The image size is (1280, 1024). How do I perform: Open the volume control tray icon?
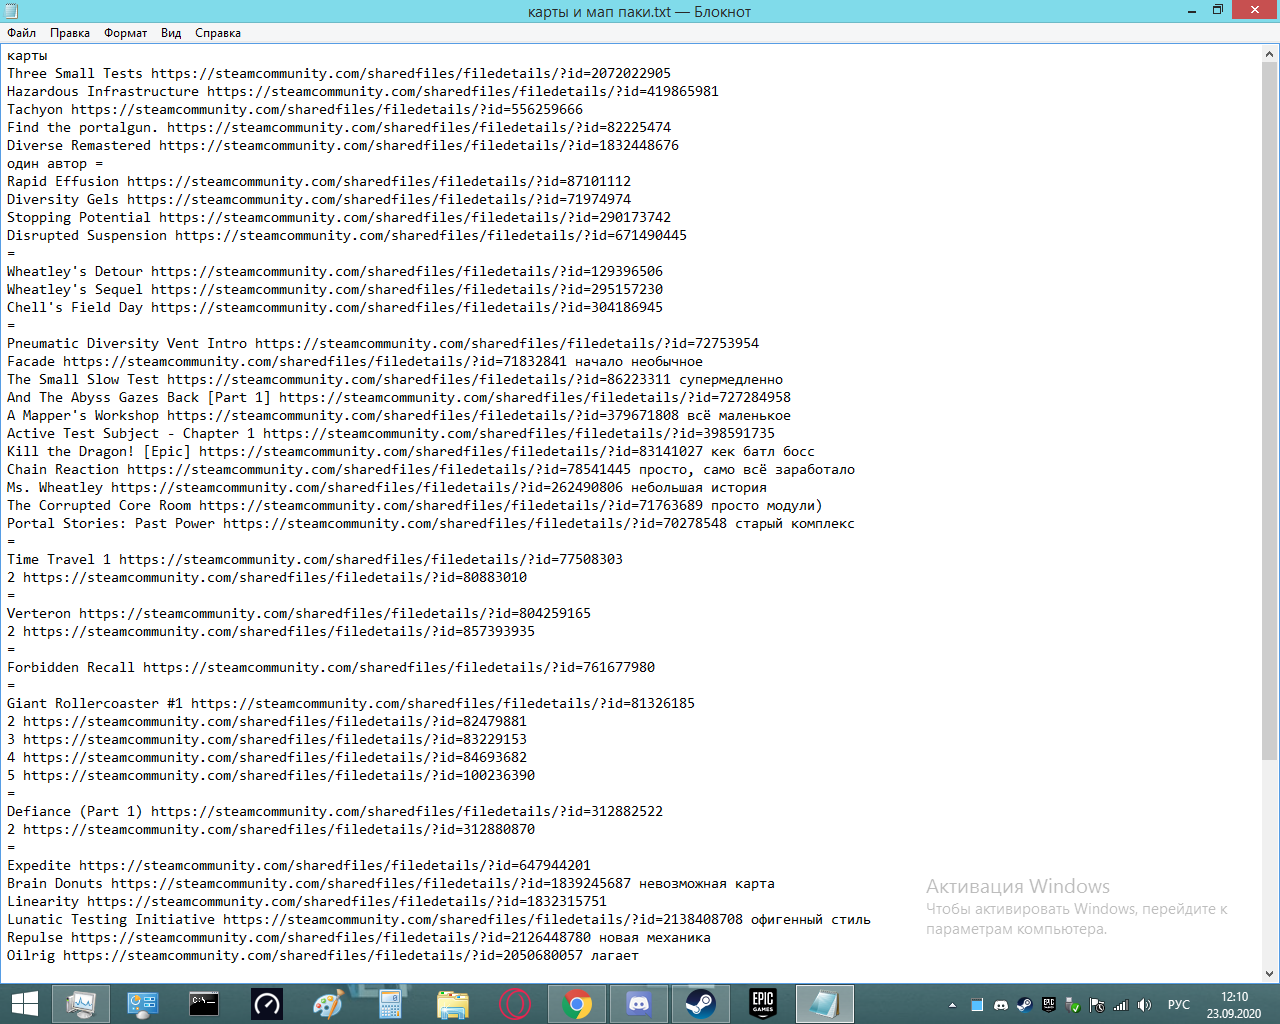1145,1005
